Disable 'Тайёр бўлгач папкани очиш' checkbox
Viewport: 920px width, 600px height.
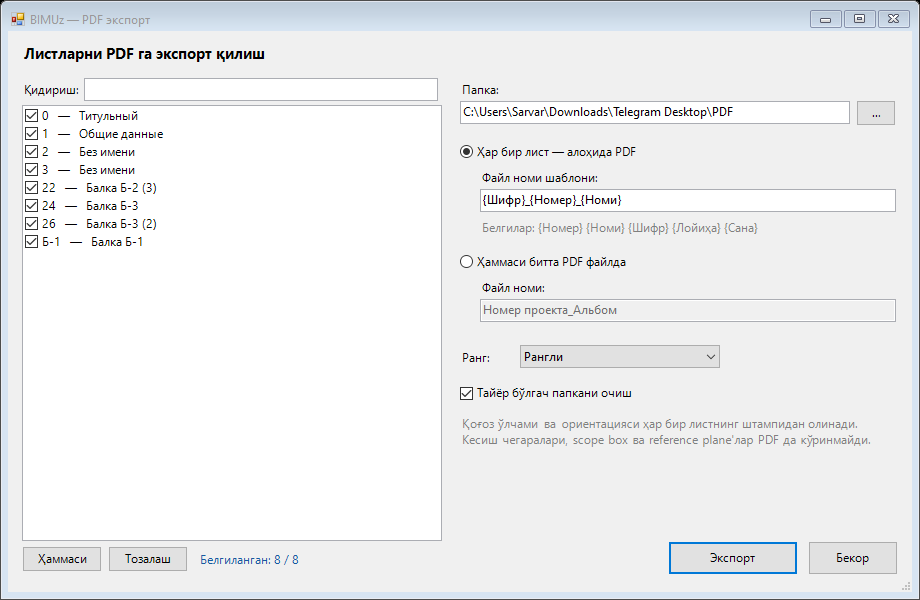coord(466,394)
